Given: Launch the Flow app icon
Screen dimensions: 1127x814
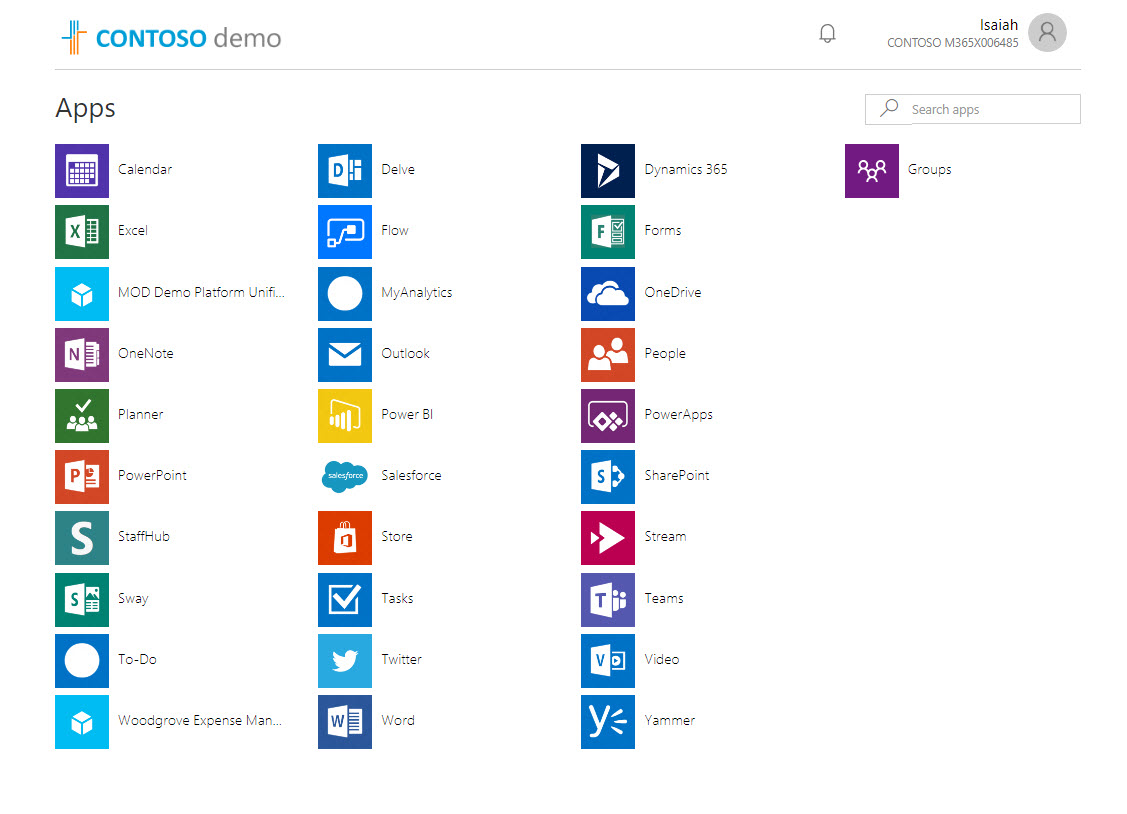Looking at the screenshot, I should click(345, 232).
